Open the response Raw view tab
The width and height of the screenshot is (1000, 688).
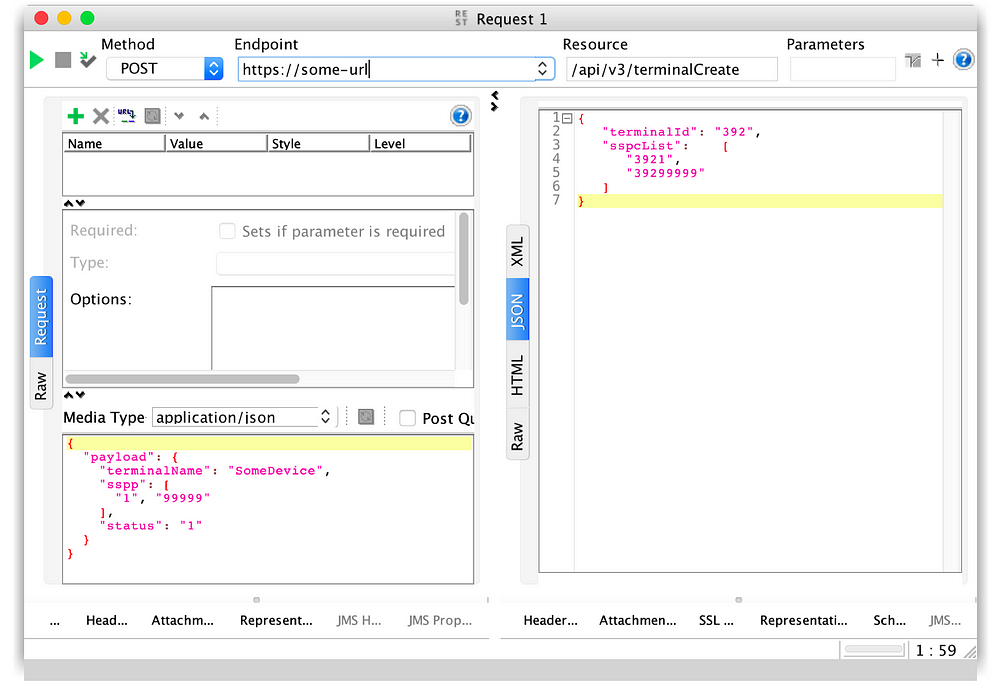(517, 435)
